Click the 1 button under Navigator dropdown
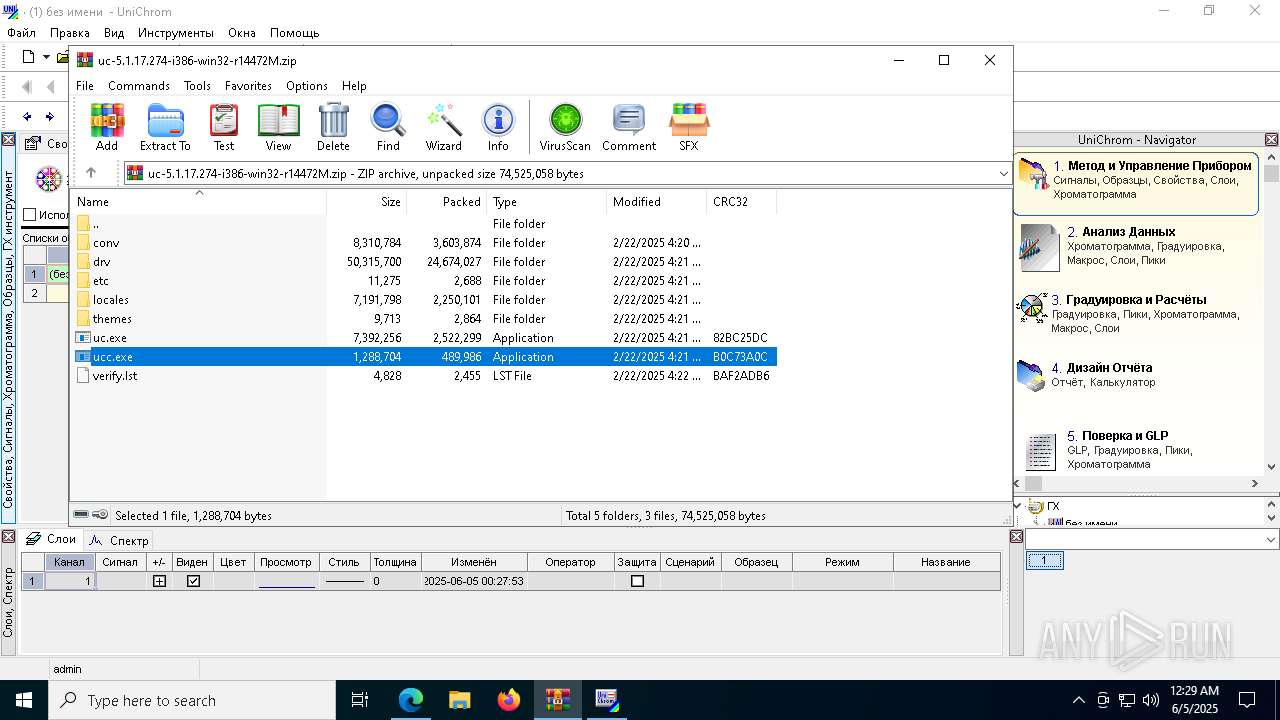The width and height of the screenshot is (1280, 720). pos(1044,561)
